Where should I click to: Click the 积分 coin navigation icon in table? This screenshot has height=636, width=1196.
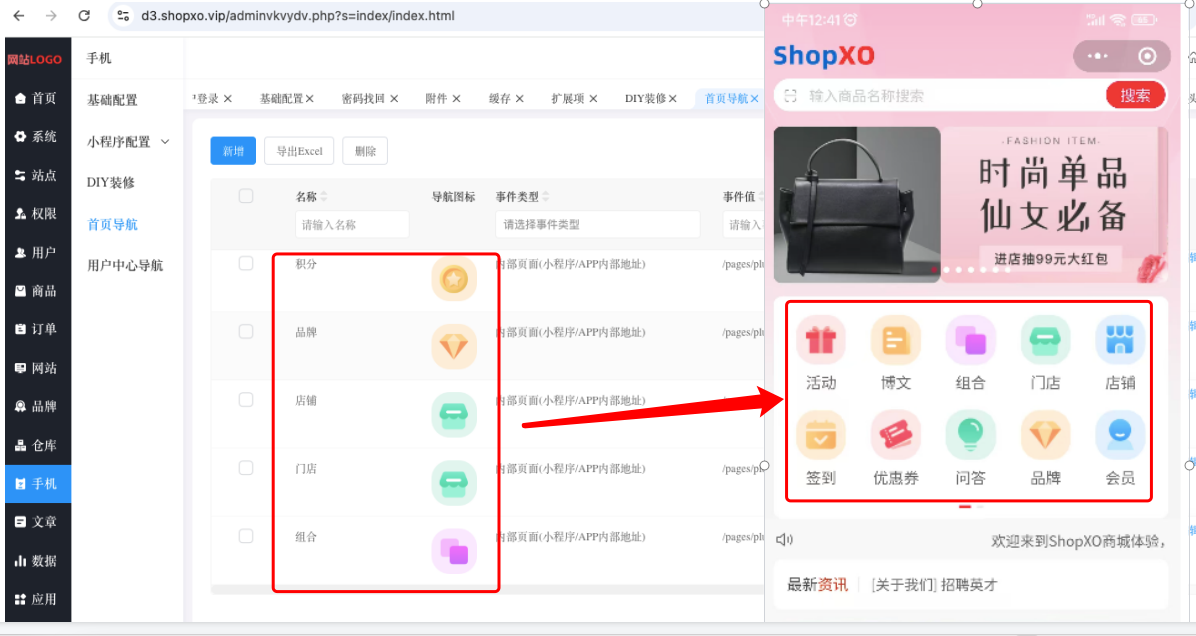pos(454,279)
